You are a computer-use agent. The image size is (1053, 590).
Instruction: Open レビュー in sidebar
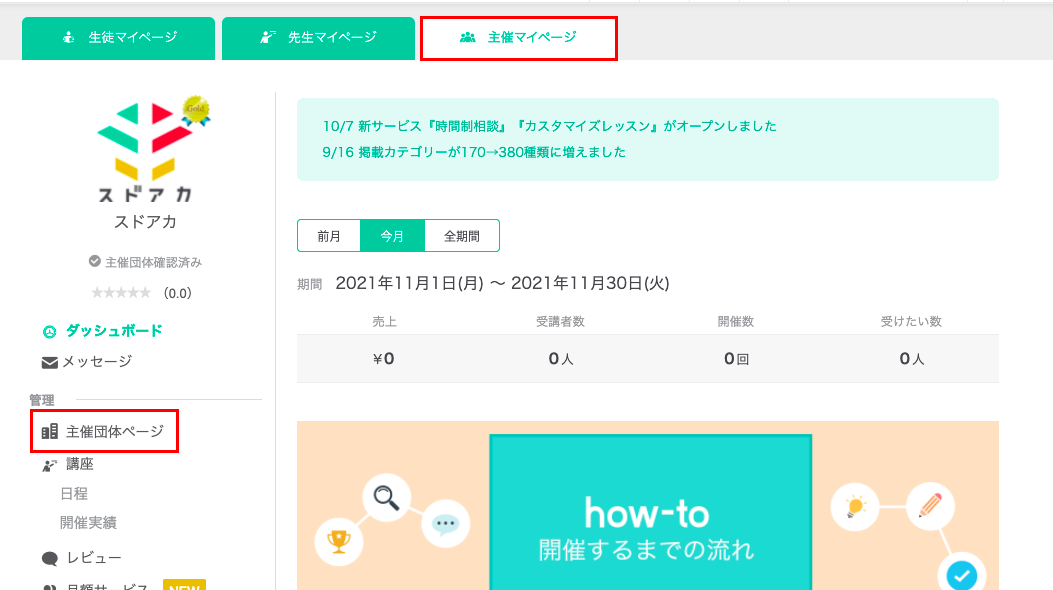pos(94,558)
